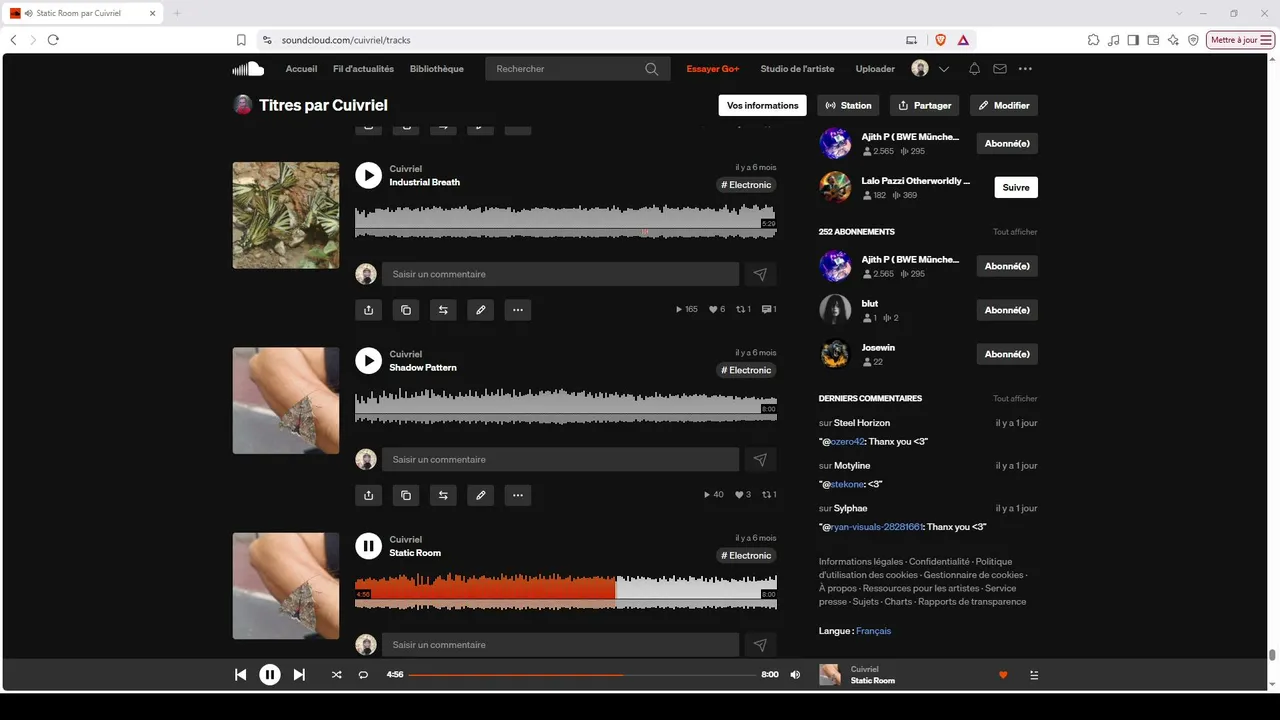The height and width of the screenshot is (720, 1280).
Task: Show all derniers commentaires with Tout afficher
Action: 1015,399
